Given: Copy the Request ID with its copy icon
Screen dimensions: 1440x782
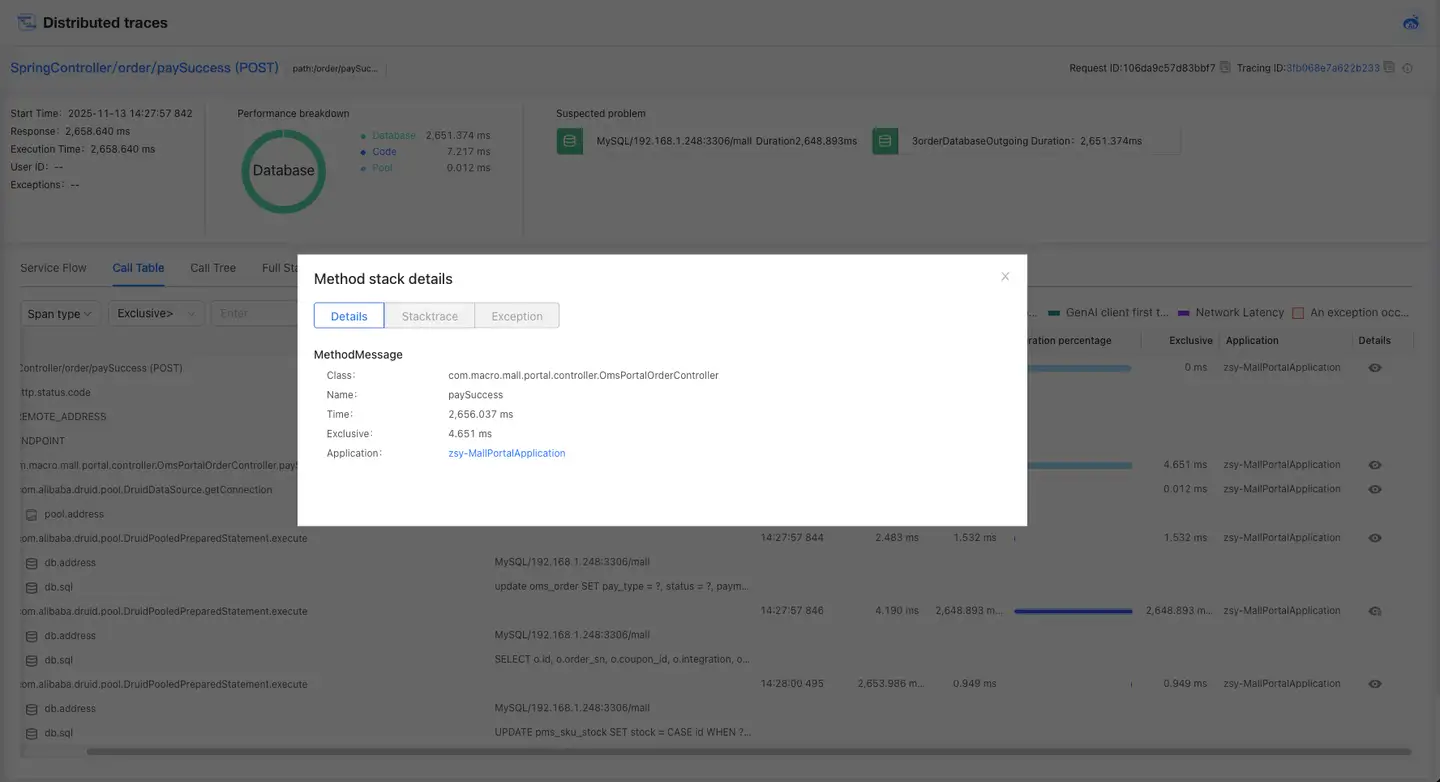Looking at the screenshot, I should [1225, 68].
